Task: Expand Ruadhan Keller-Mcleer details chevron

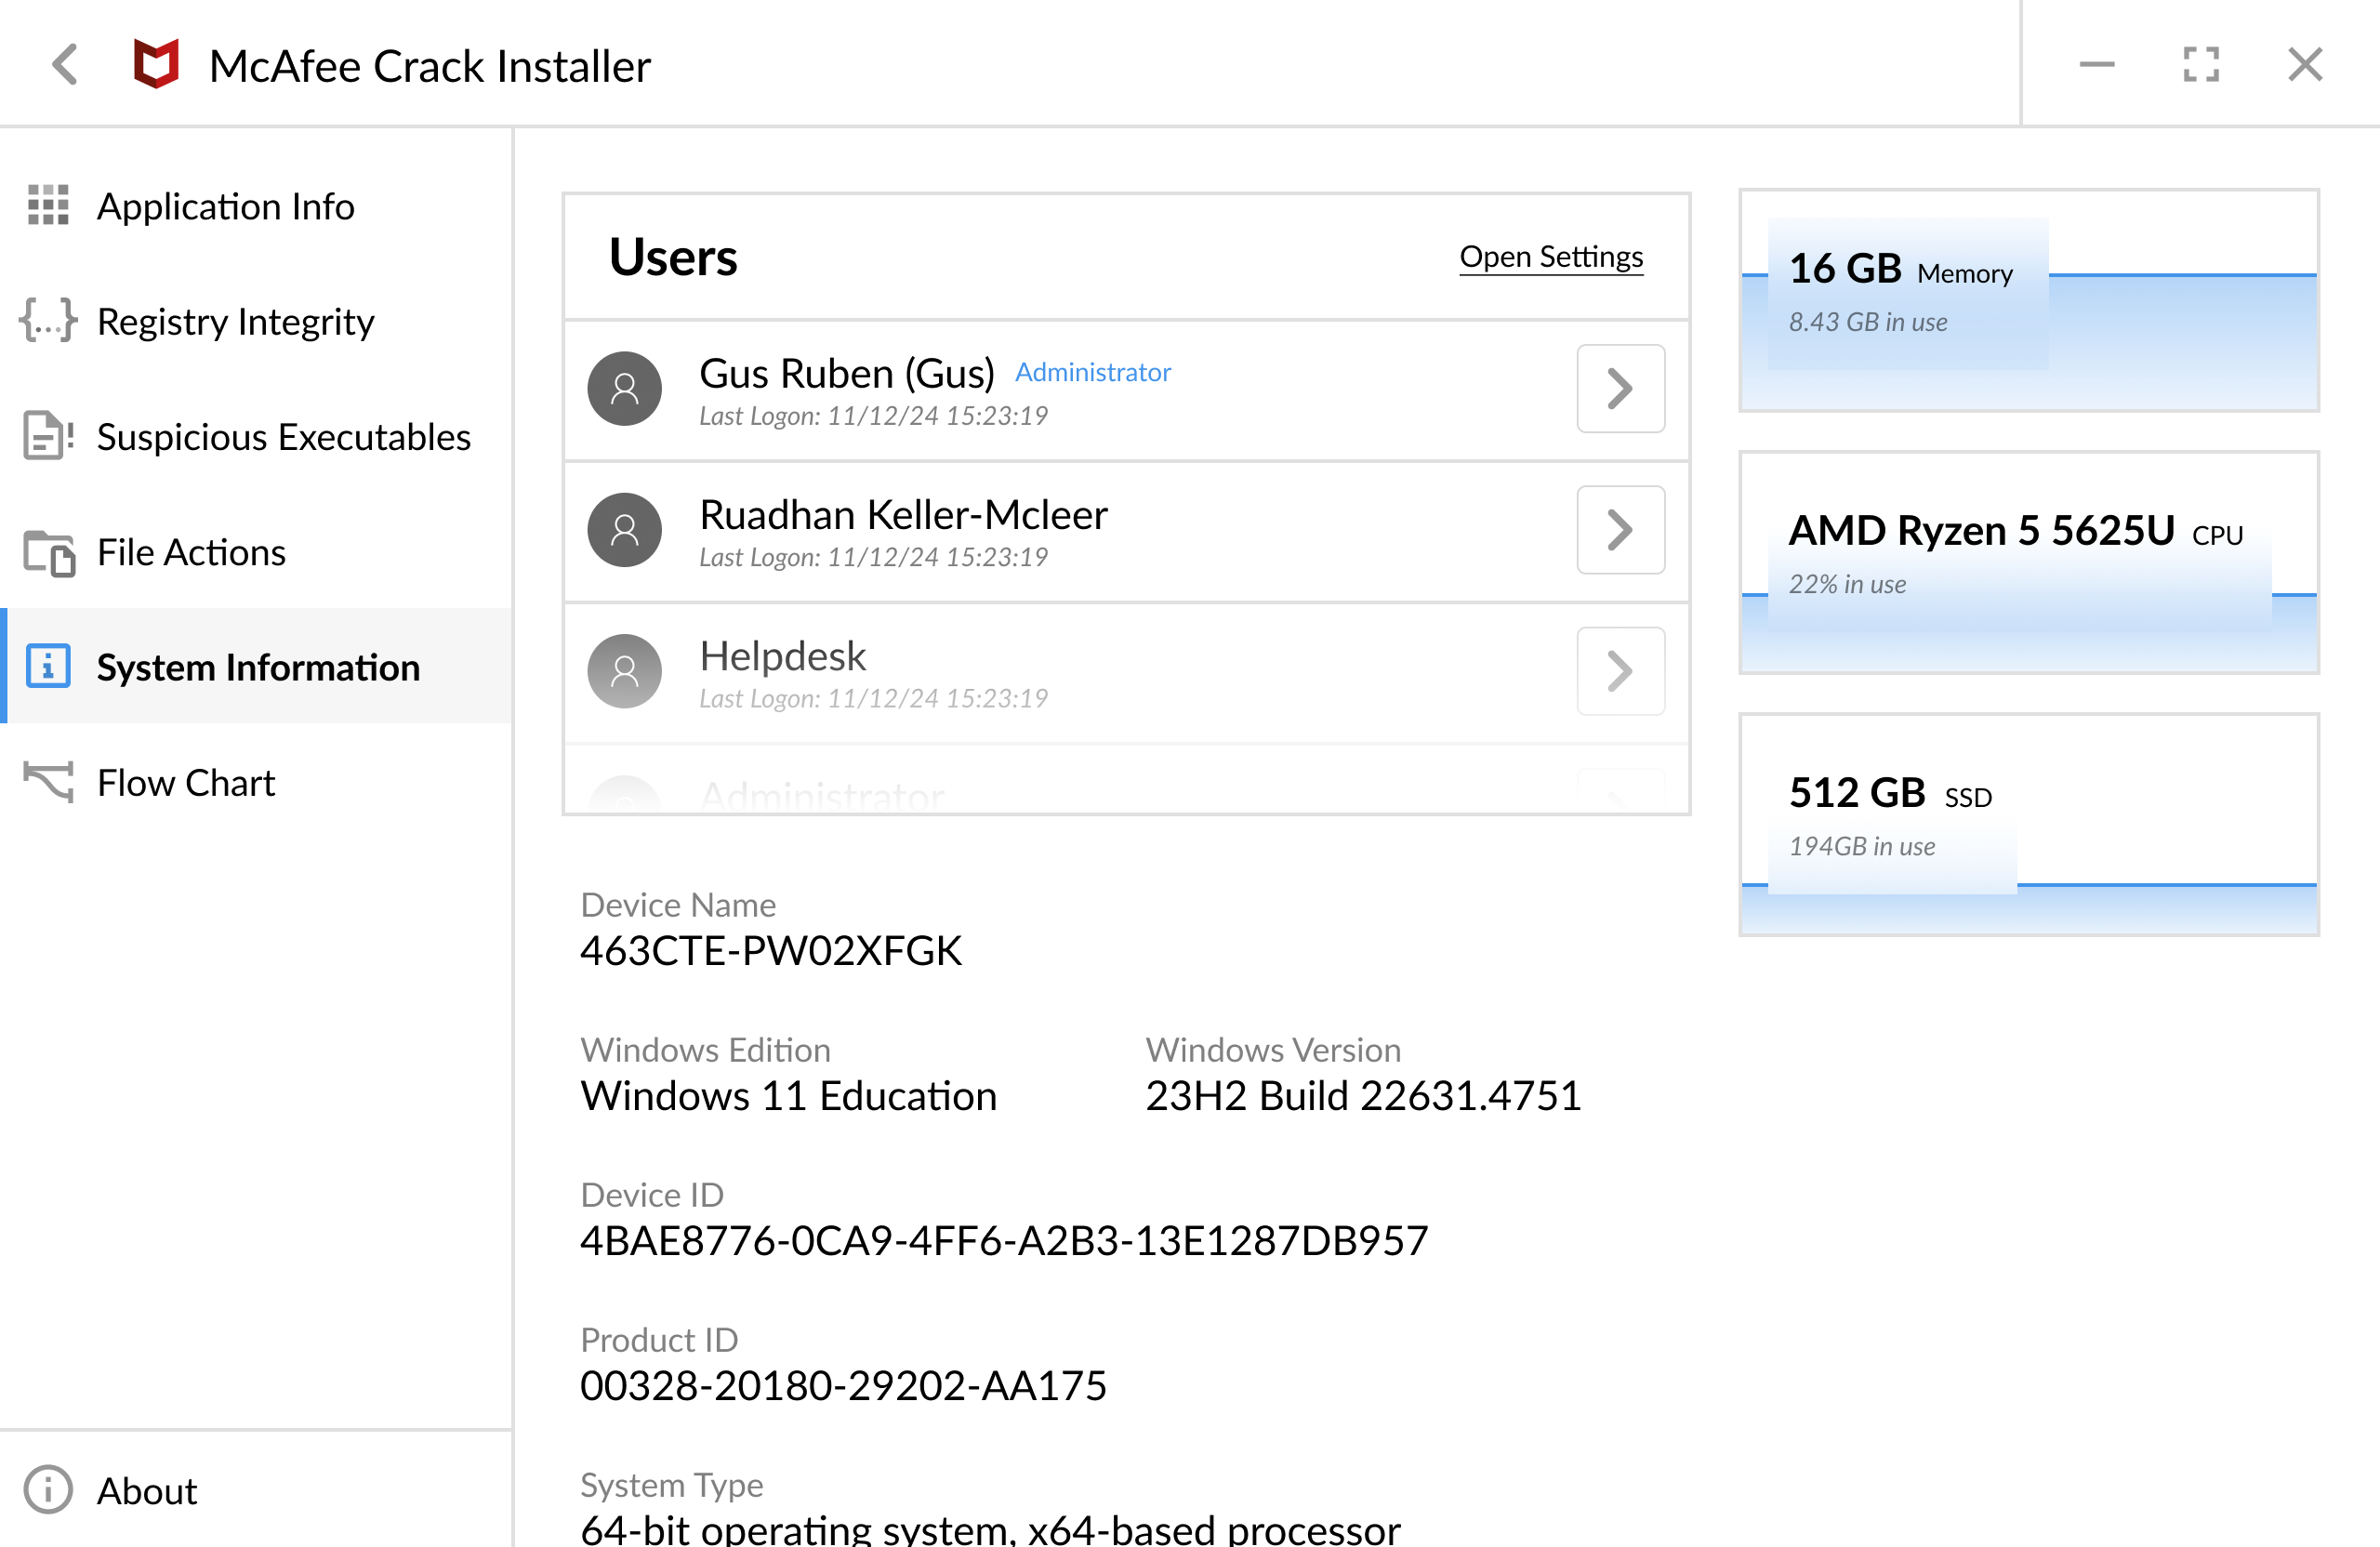Action: 1620,530
